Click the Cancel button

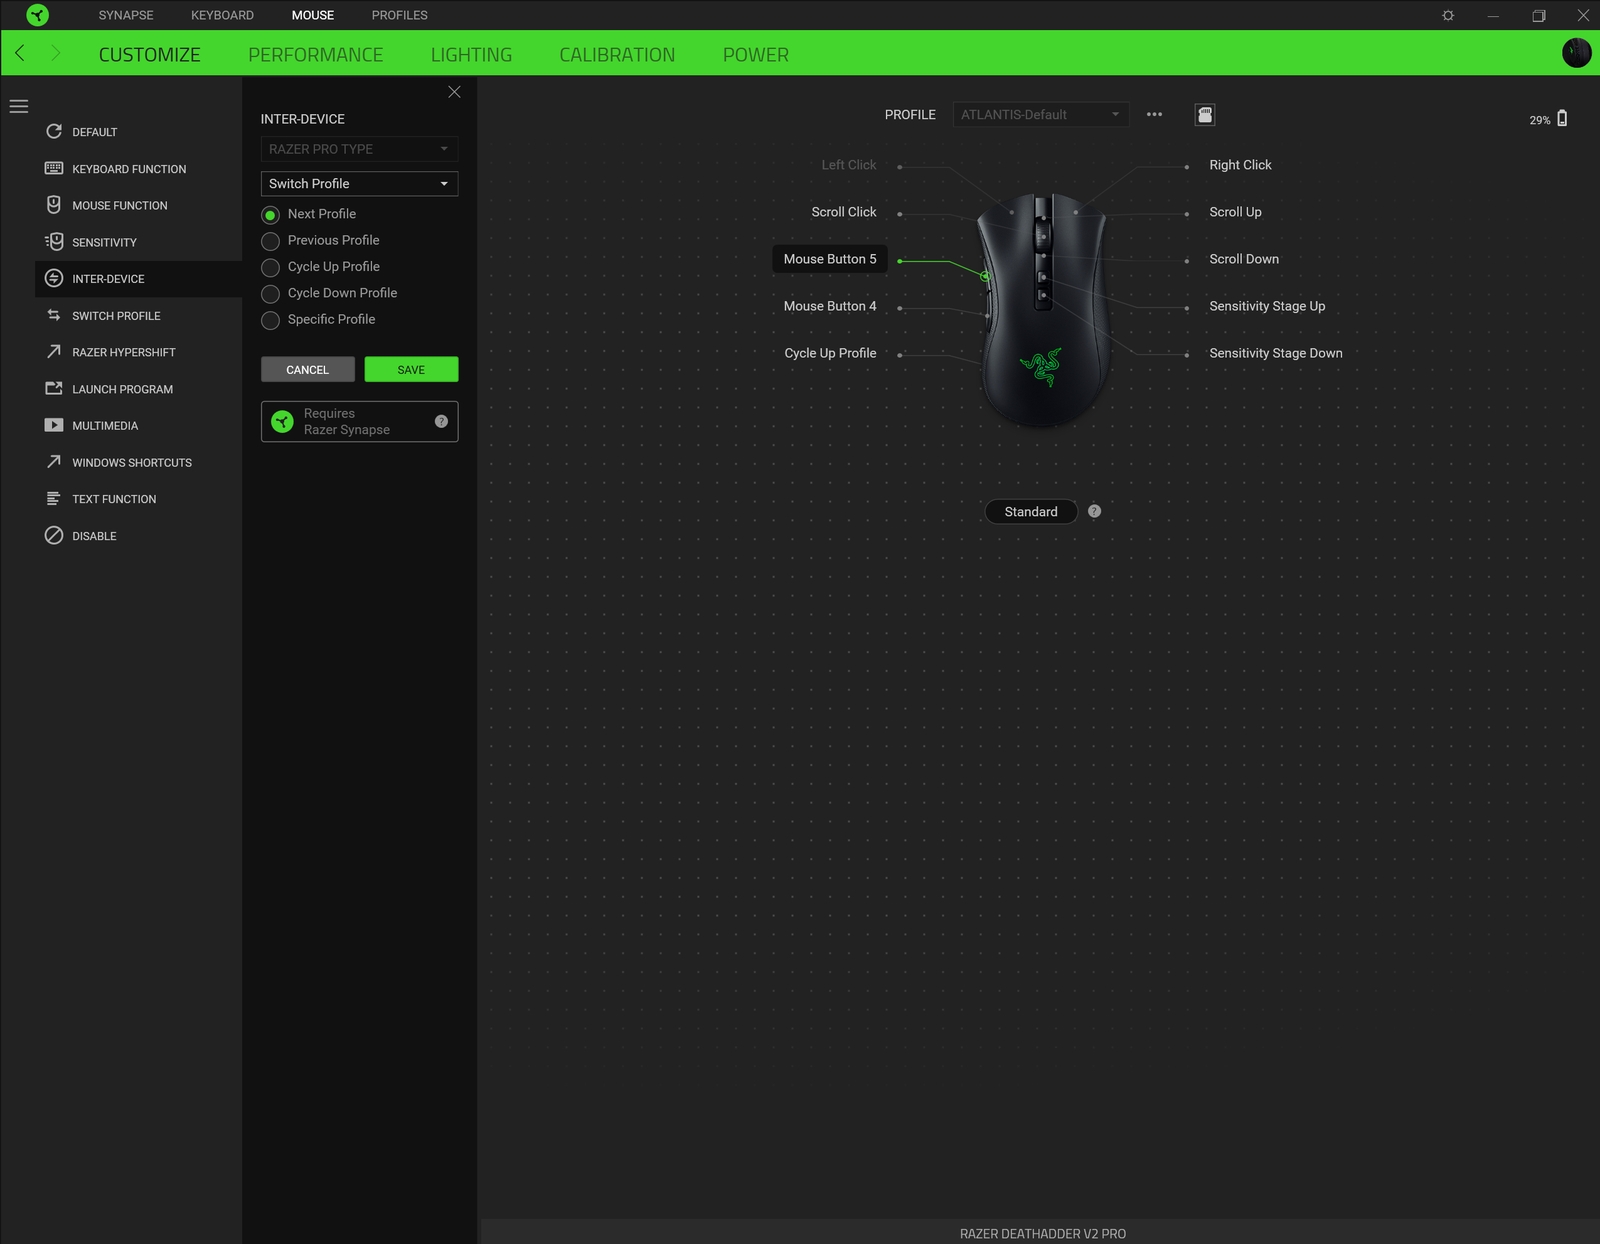pyautogui.click(x=308, y=369)
